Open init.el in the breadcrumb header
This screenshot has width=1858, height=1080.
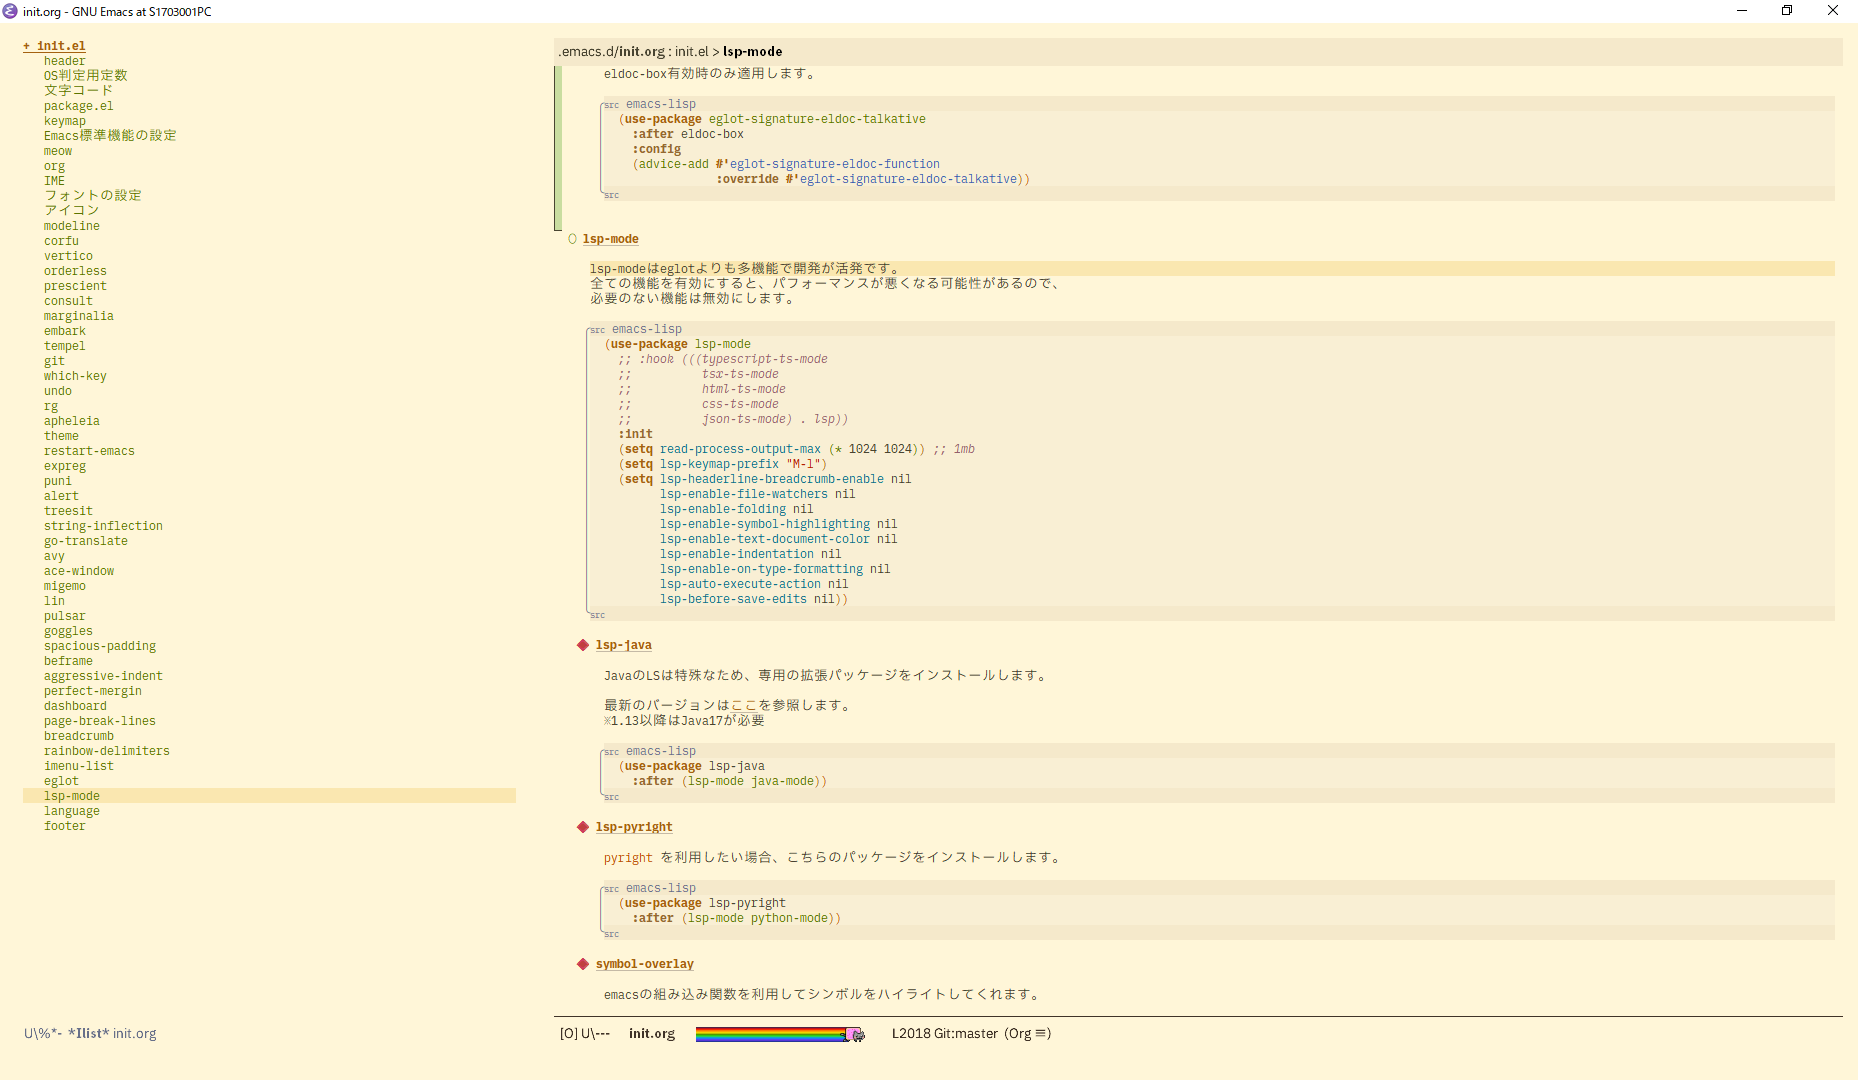pos(692,51)
